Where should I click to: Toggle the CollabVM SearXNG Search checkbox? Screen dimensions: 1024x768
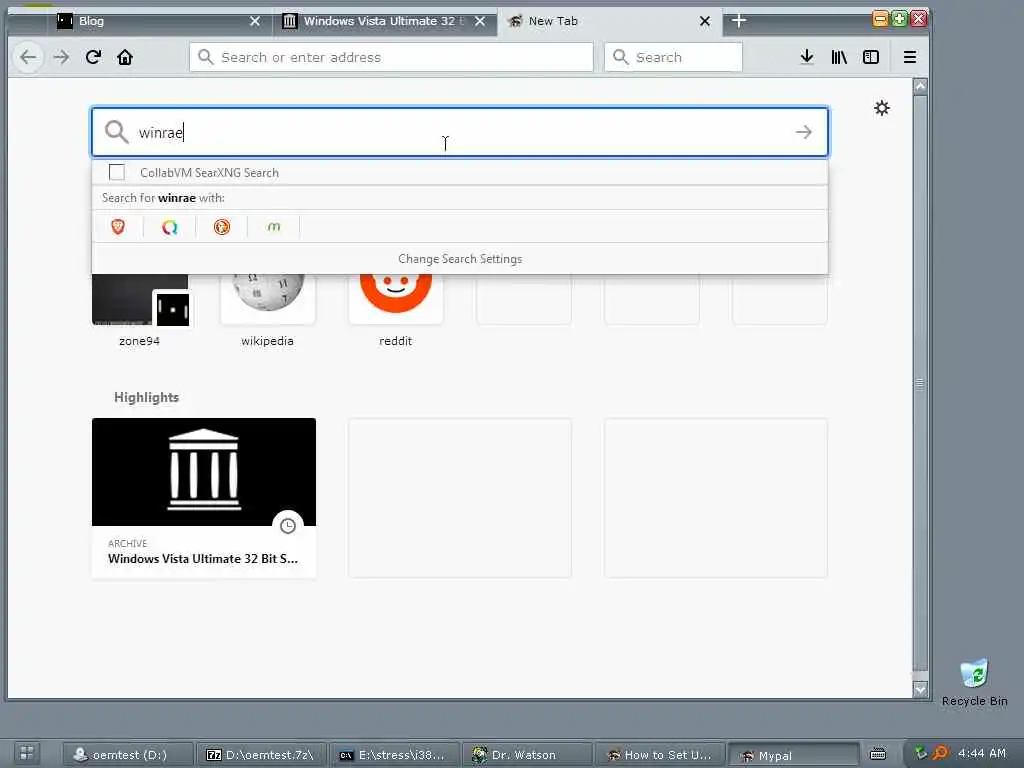click(117, 172)
